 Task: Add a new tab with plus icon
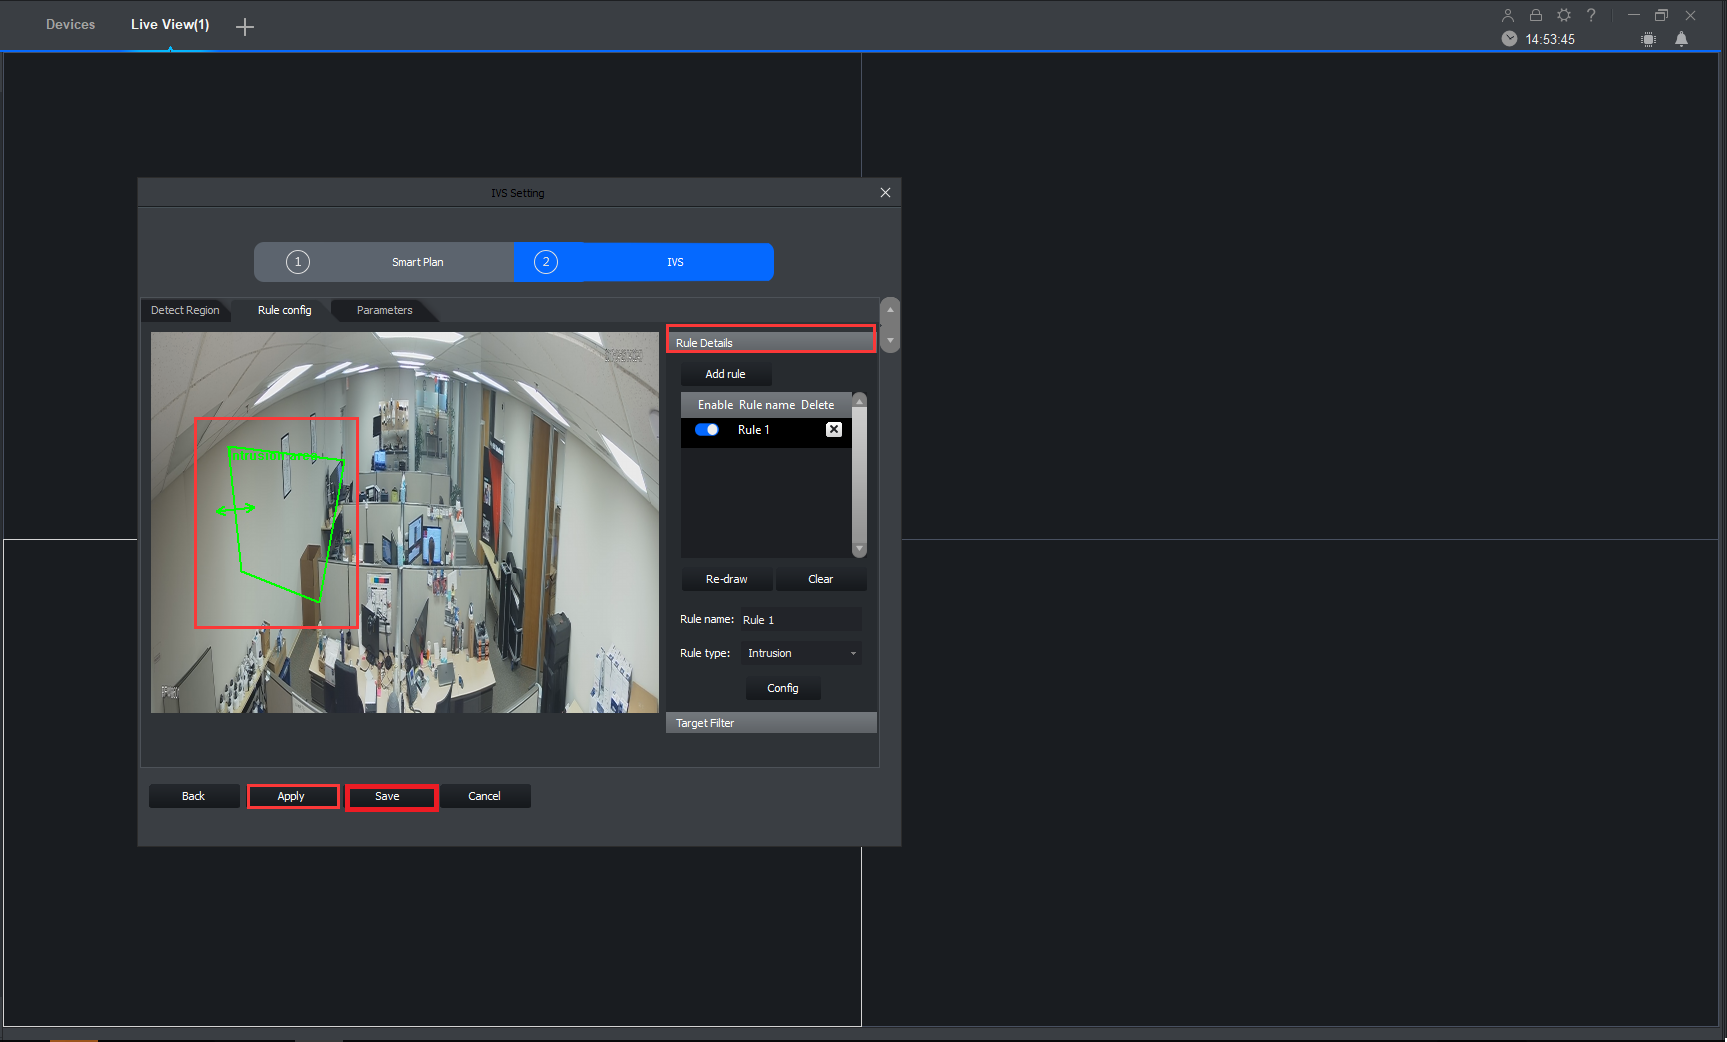(x=245, y=27)
